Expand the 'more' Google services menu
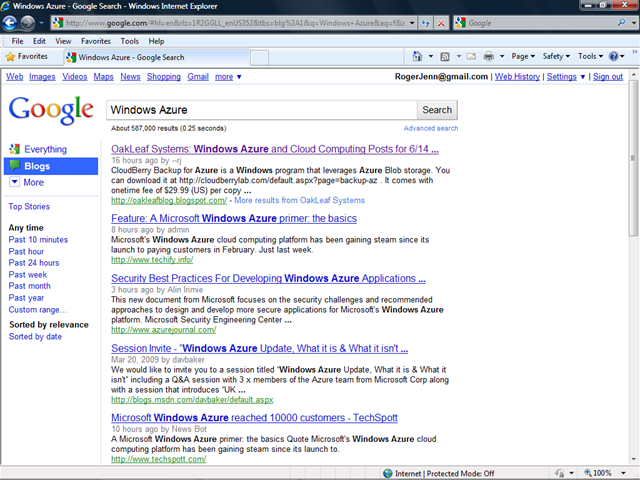Viewport: 640px width, 480px height. [x=228, y=77]
